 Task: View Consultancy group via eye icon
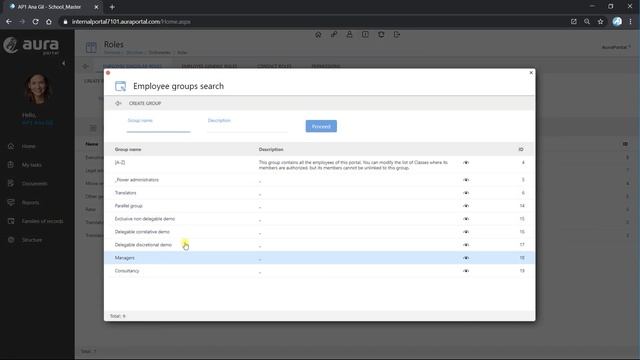point(466,271)
